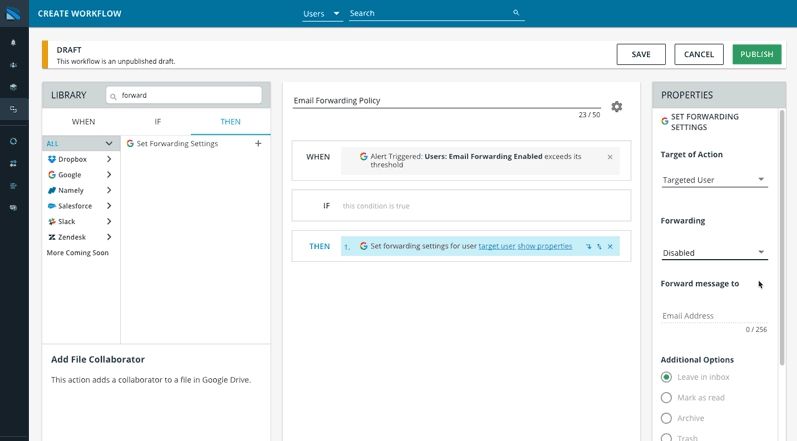797x441 pixels.
Task: Click the library search field containing forward
Action: 184,95
